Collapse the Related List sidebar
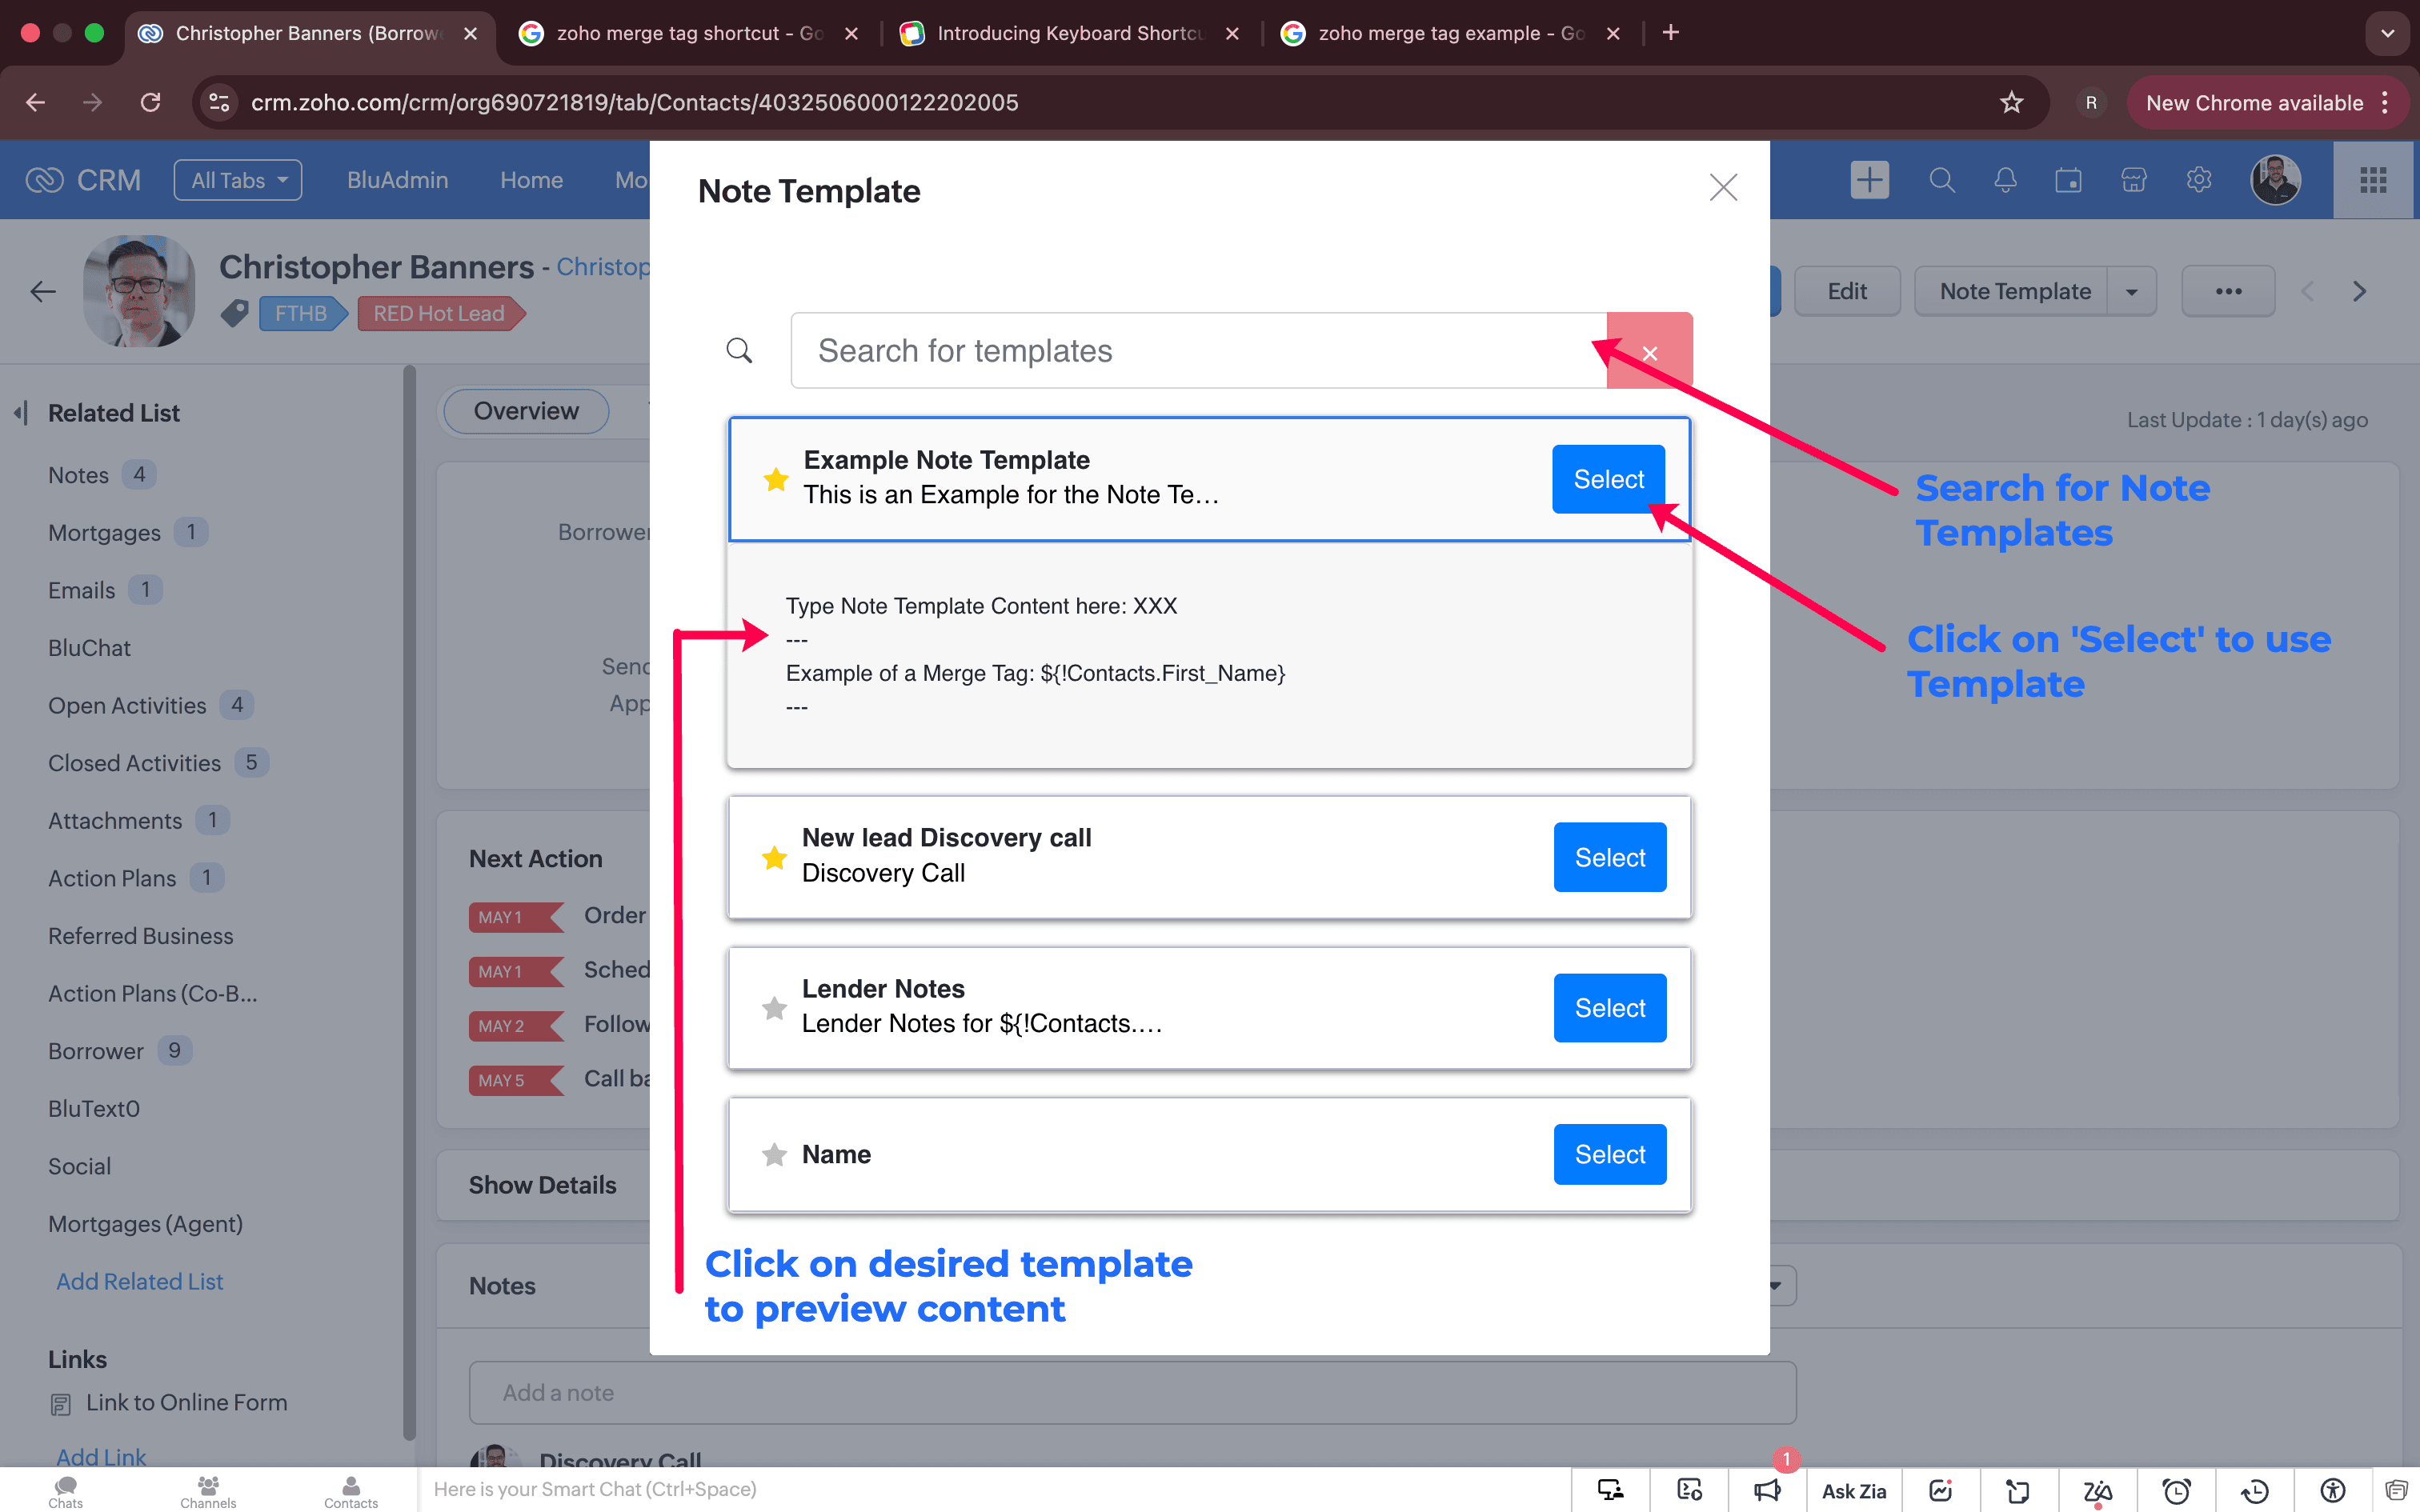This screenshot has height=1512, width=2420. (x=21, y=412)
